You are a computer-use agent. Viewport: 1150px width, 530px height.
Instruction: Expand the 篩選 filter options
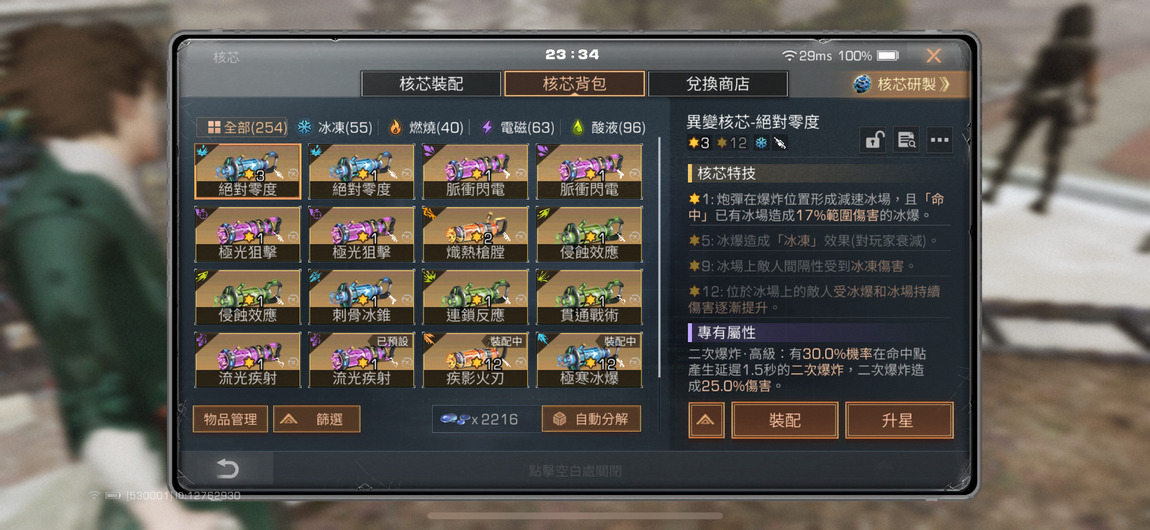tap(317, 419)
